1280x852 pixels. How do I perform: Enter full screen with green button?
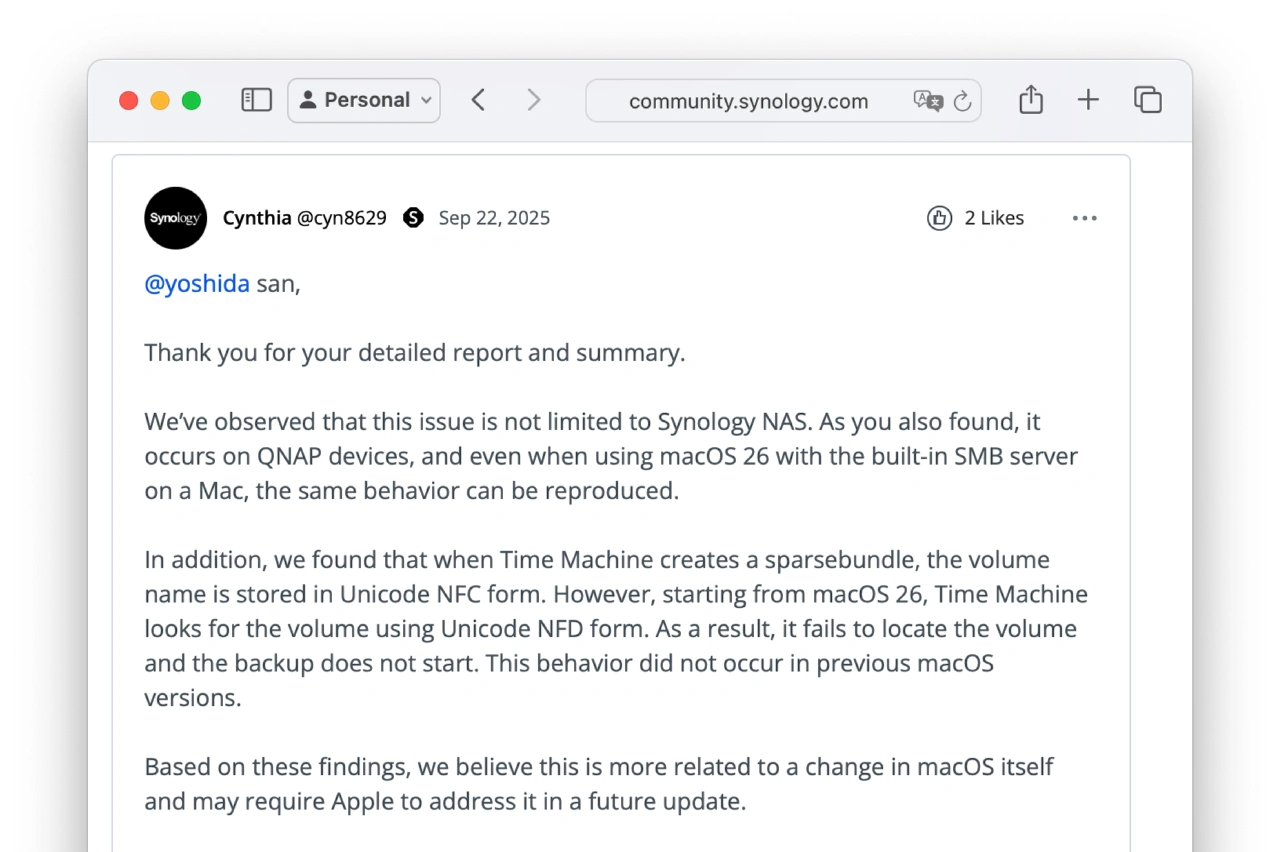[191, 100]
